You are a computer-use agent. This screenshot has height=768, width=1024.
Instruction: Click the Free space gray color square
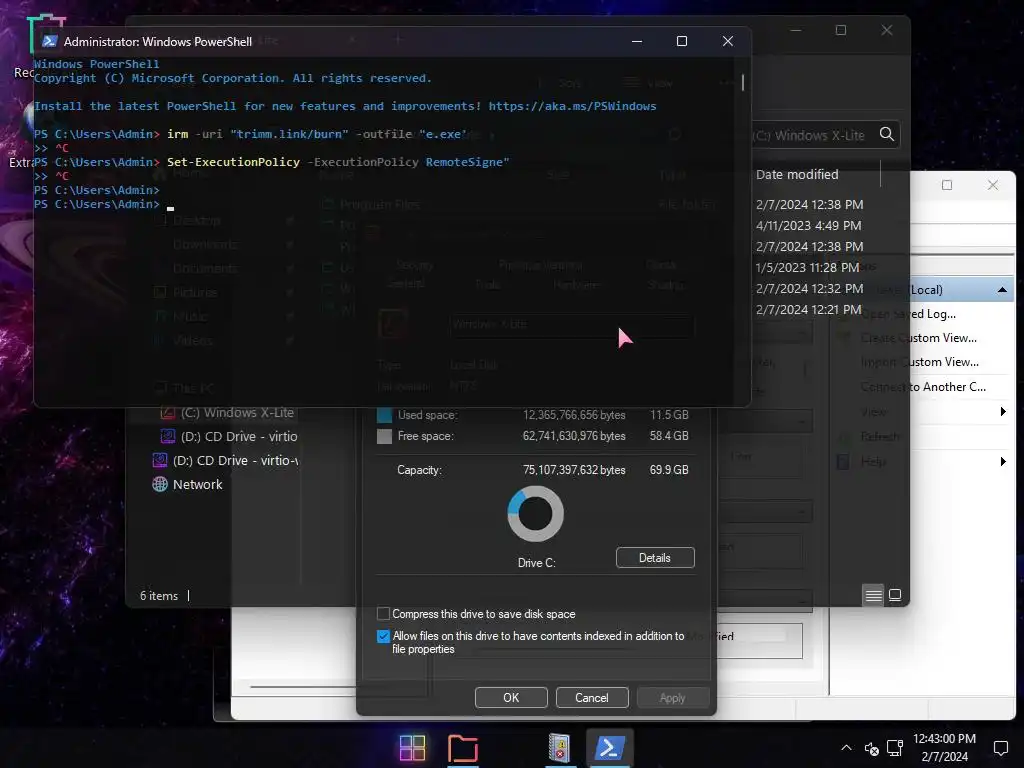385,436
